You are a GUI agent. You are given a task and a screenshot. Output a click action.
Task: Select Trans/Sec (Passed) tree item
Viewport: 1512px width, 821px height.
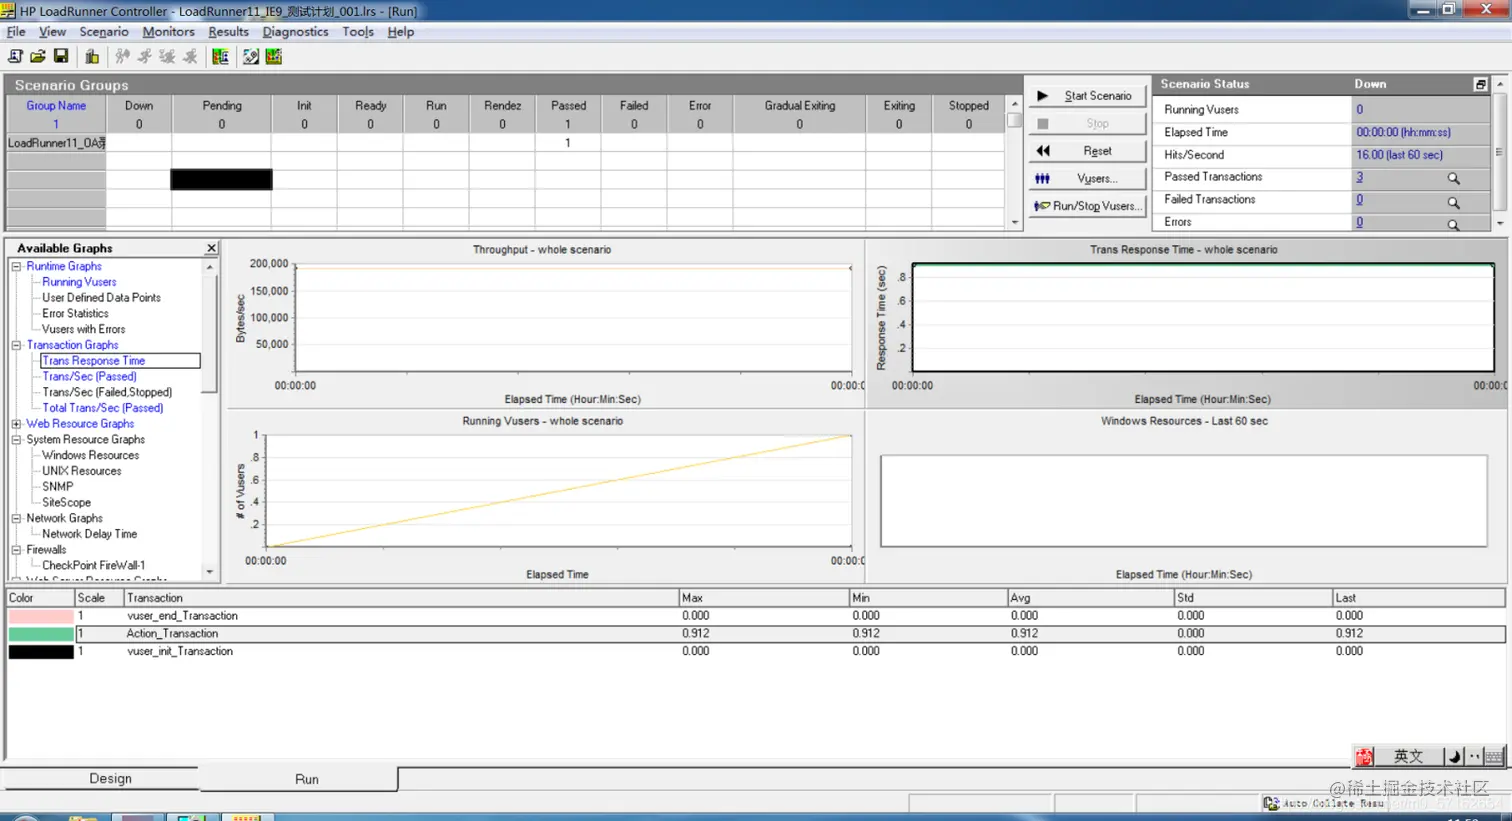point(89,377)
